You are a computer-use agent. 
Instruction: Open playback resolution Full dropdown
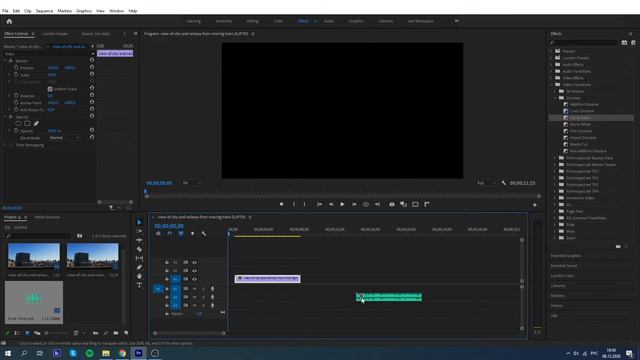click(x=486, y=183)
